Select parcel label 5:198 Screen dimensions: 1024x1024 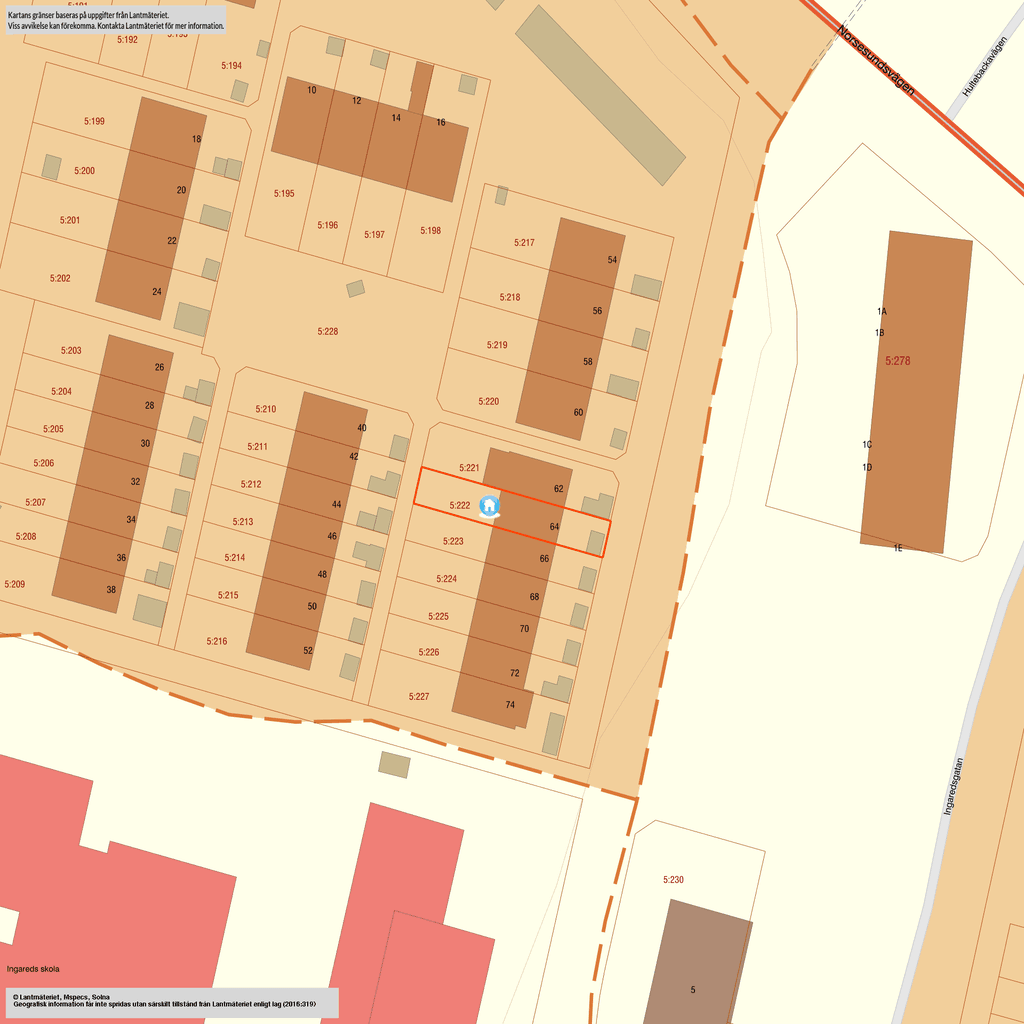point(430,231)
